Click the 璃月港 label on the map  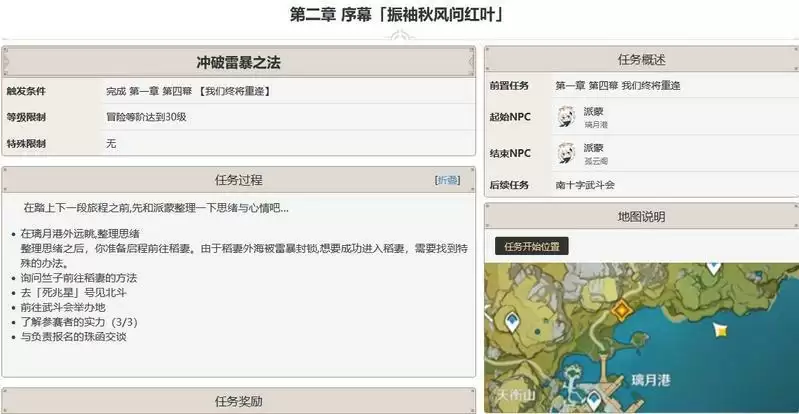pyautogui.click(x=651, y=380)
